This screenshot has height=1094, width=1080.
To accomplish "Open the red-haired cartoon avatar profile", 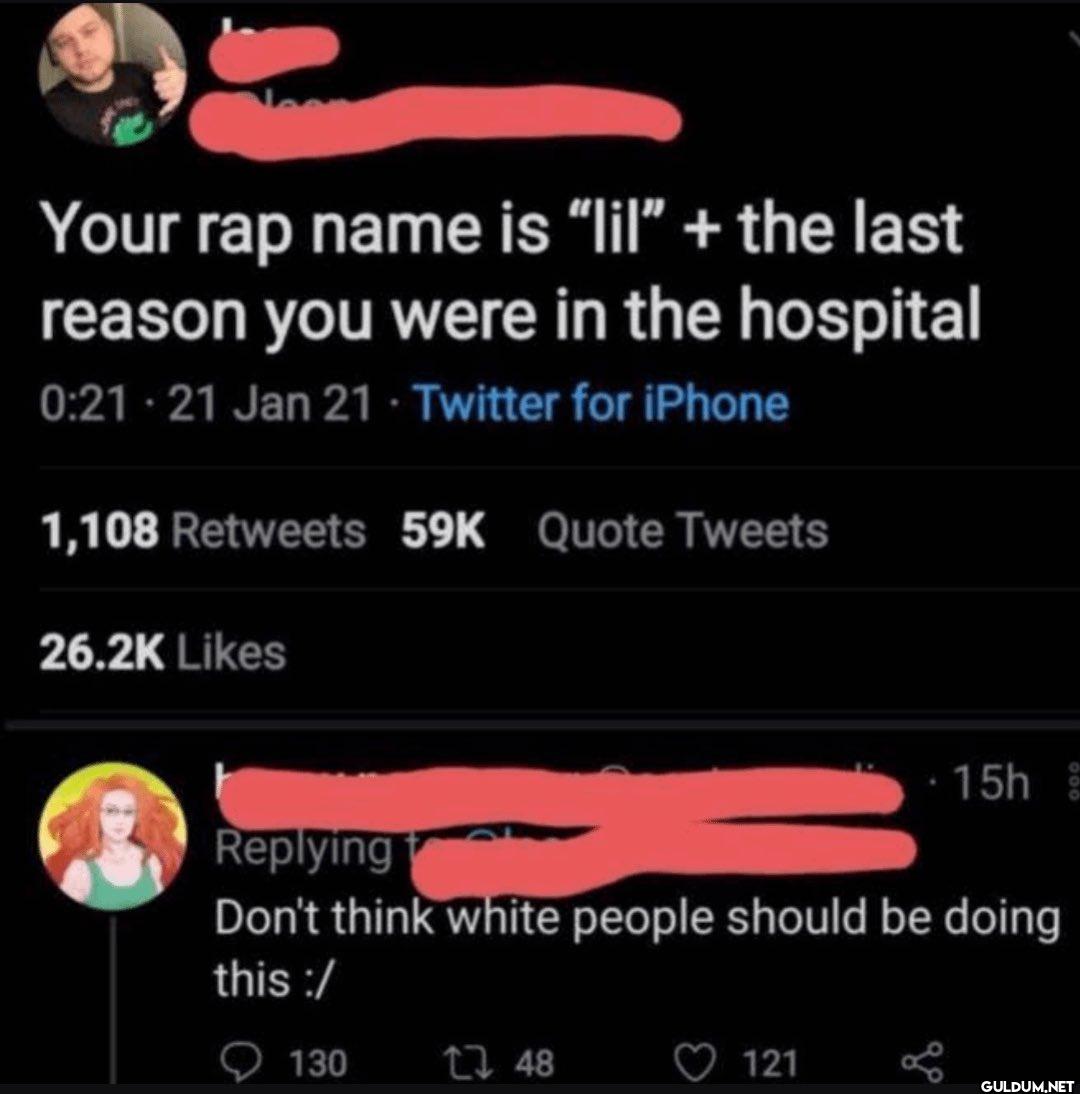I will tap(112, 835).
